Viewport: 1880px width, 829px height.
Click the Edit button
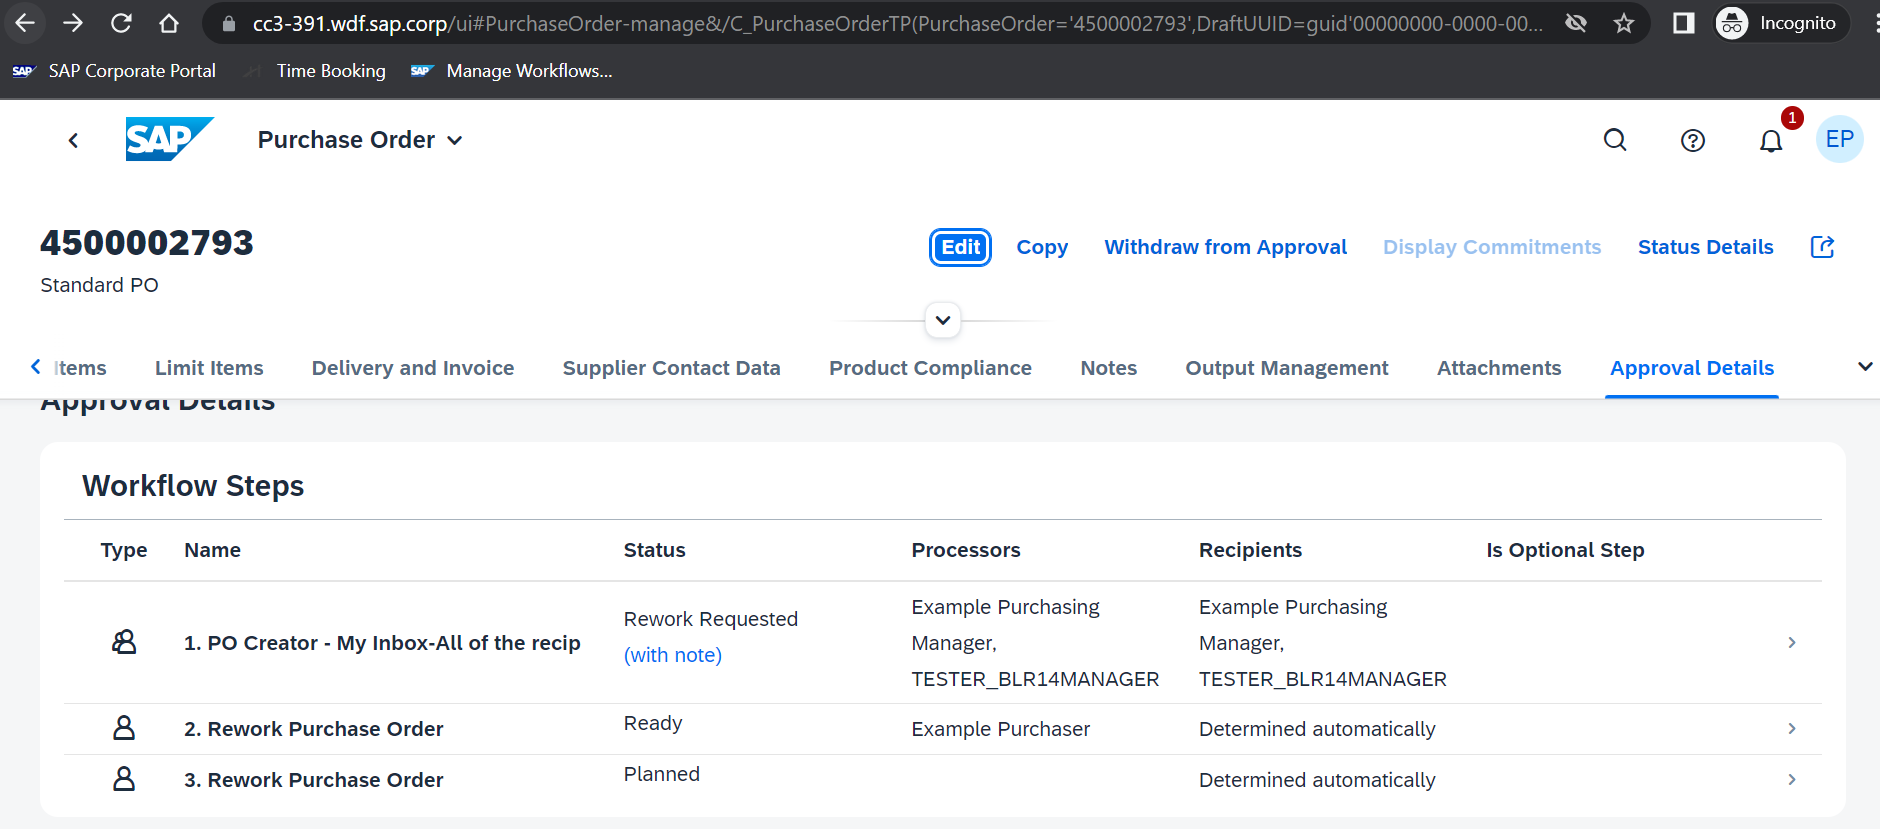(961, 247)
